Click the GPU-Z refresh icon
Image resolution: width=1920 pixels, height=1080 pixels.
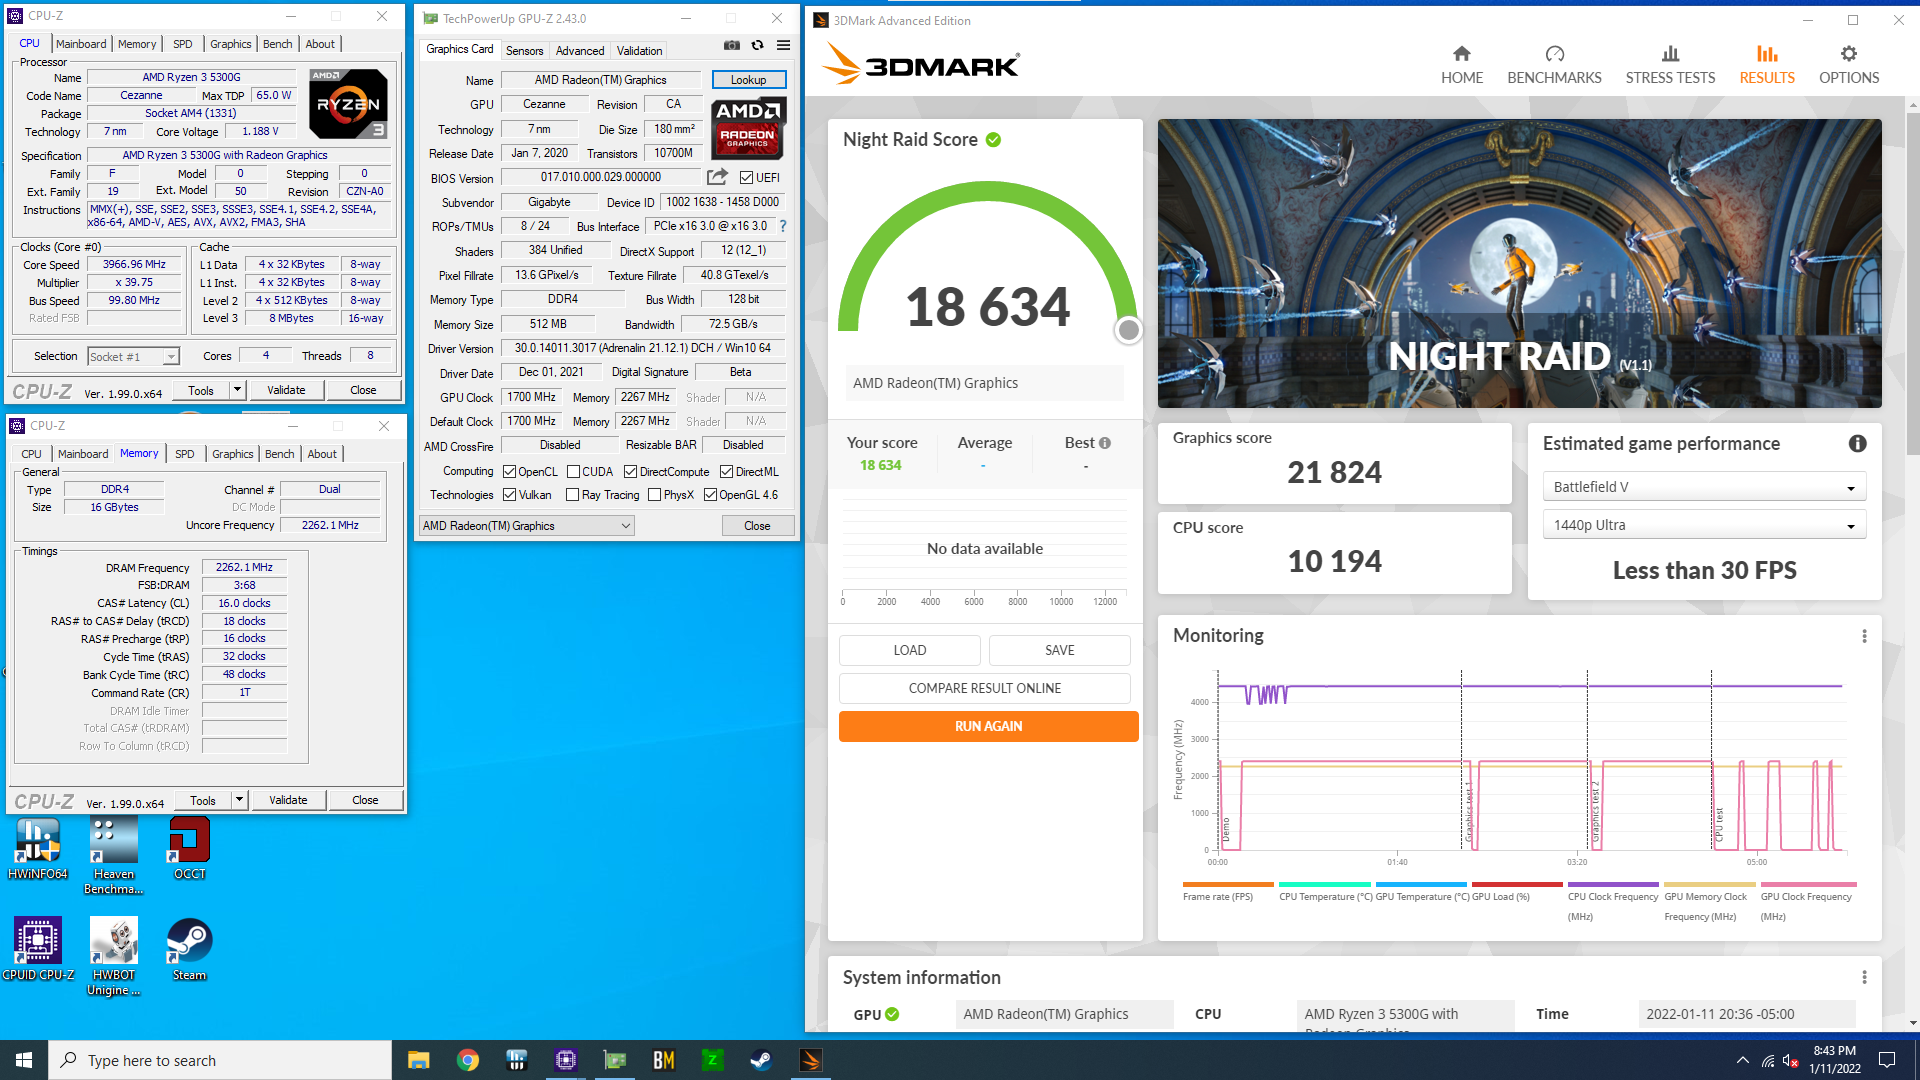758,45
